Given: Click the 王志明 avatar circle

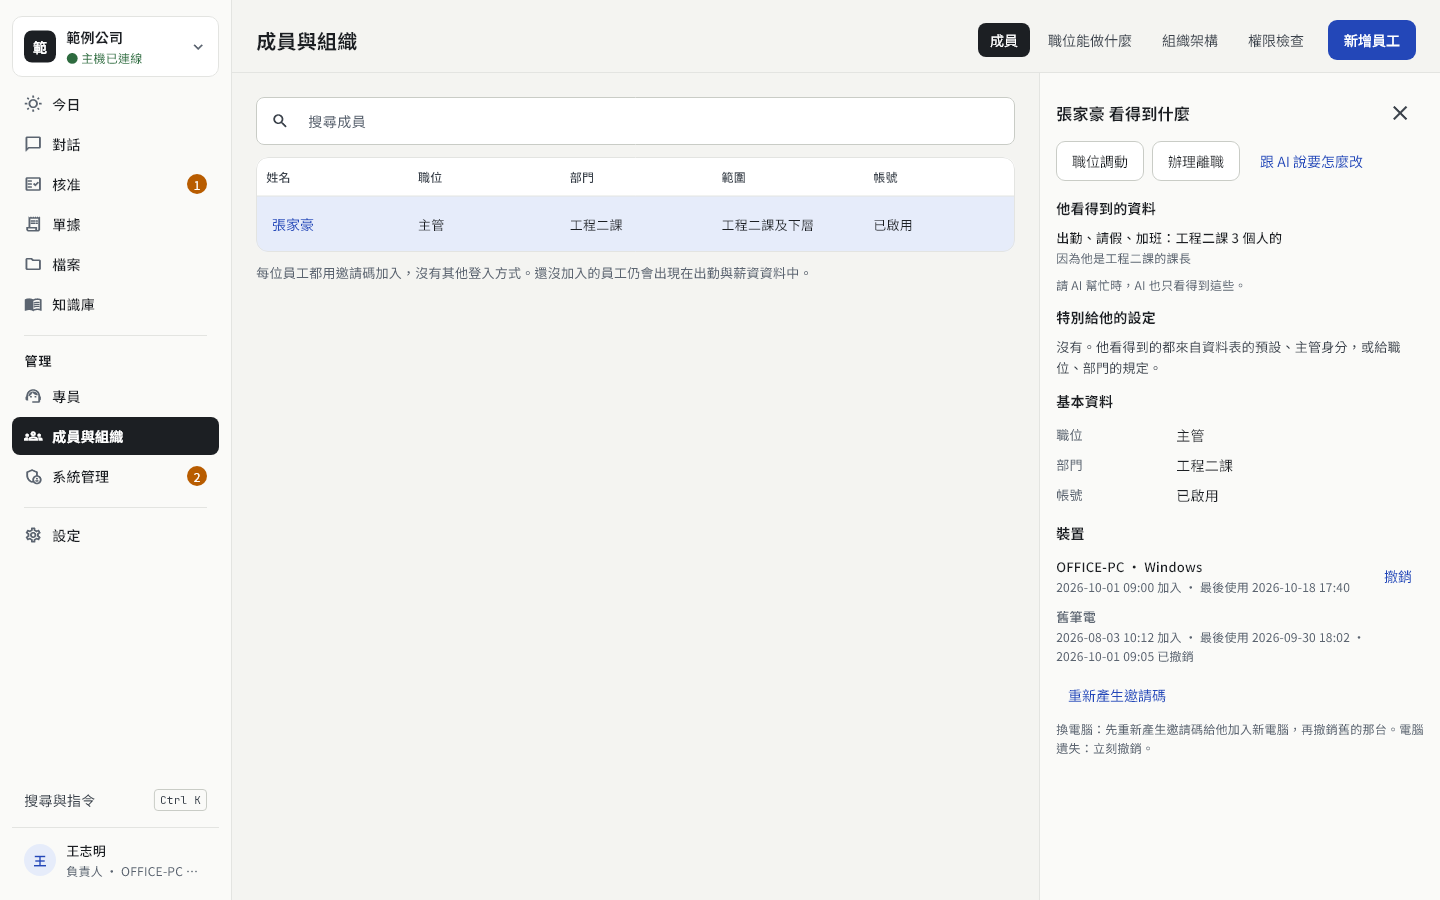Looking at the screenshot, I should click(x=40, y=860).
